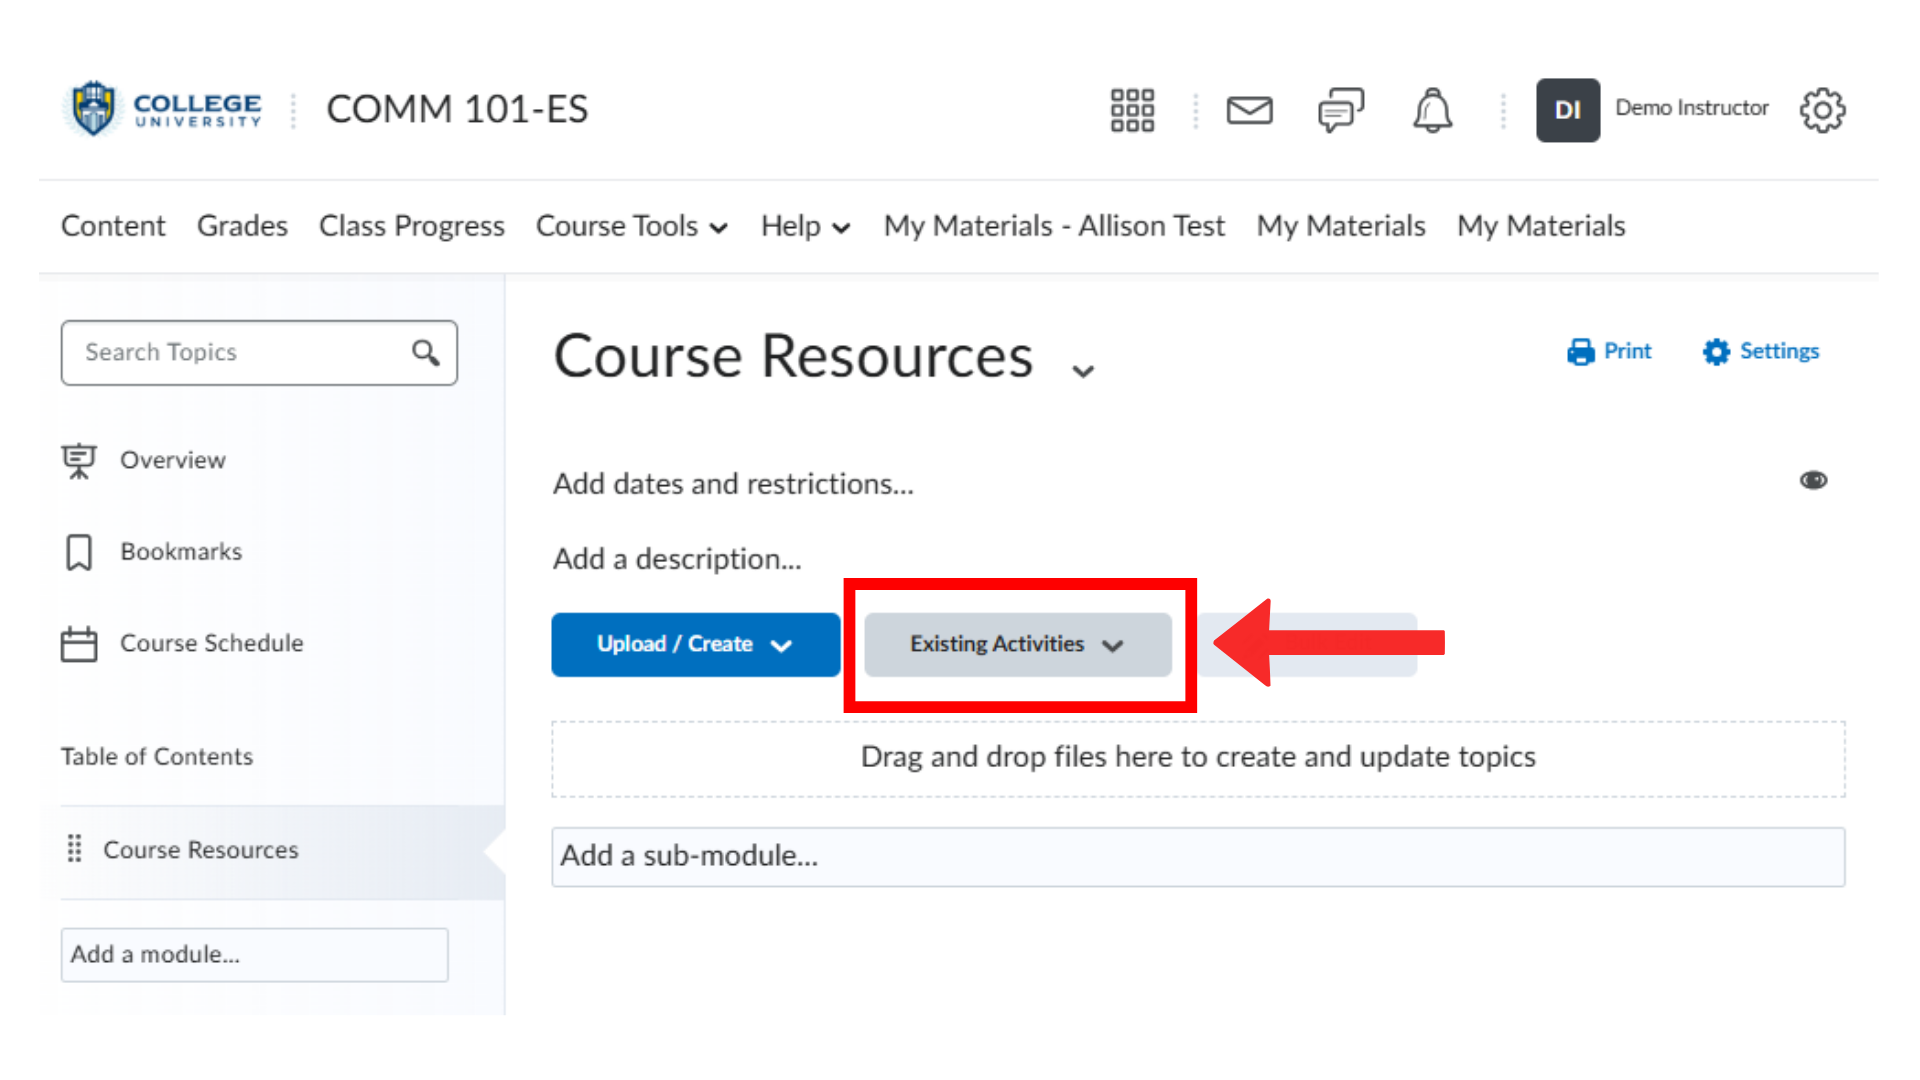The image size is (1920, 1080).
Task: Open the Upload / Create dropdown
Action: (694, 645)
